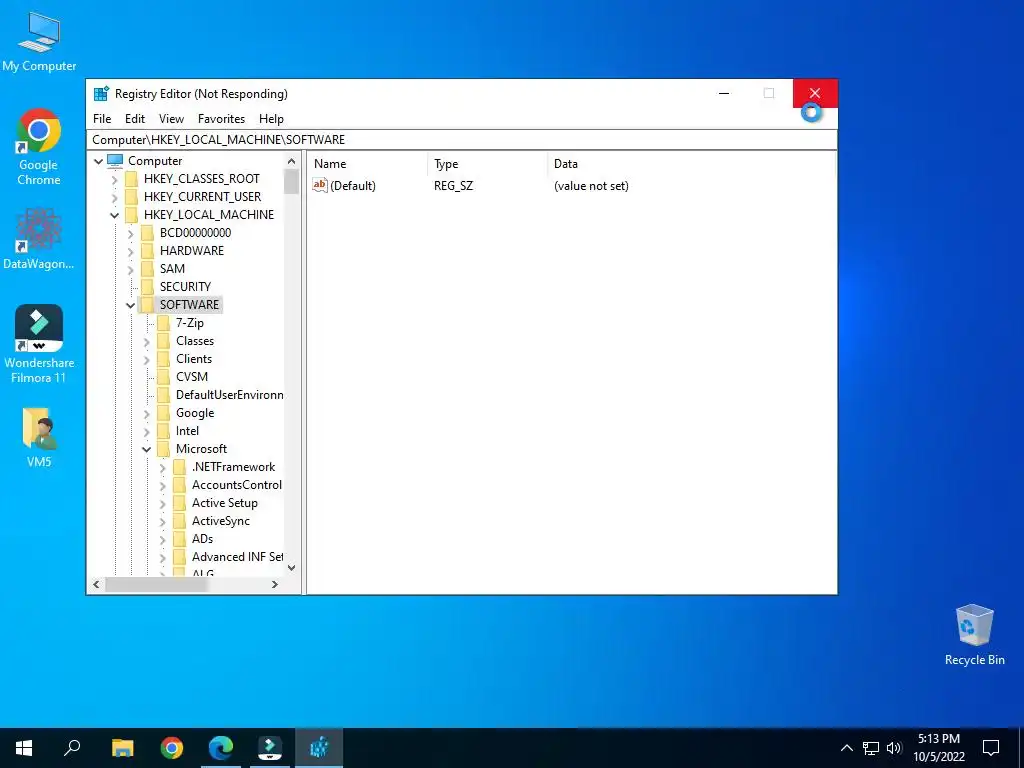Collapse the SOFTWARE key
The height and width of the screenshot is (768, 1024).
[x=131, y=305]
